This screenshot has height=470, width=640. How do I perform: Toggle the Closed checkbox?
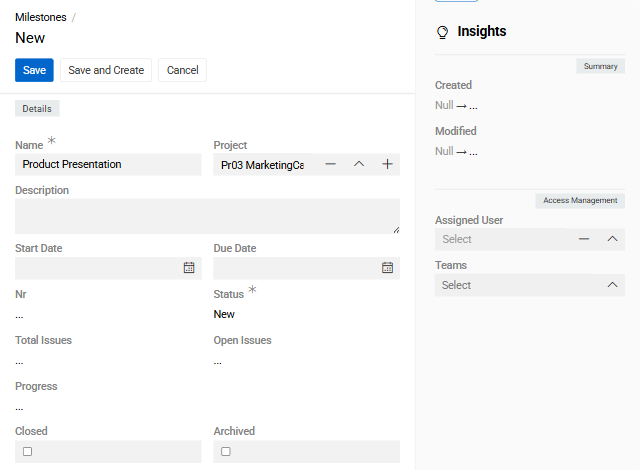28,452
